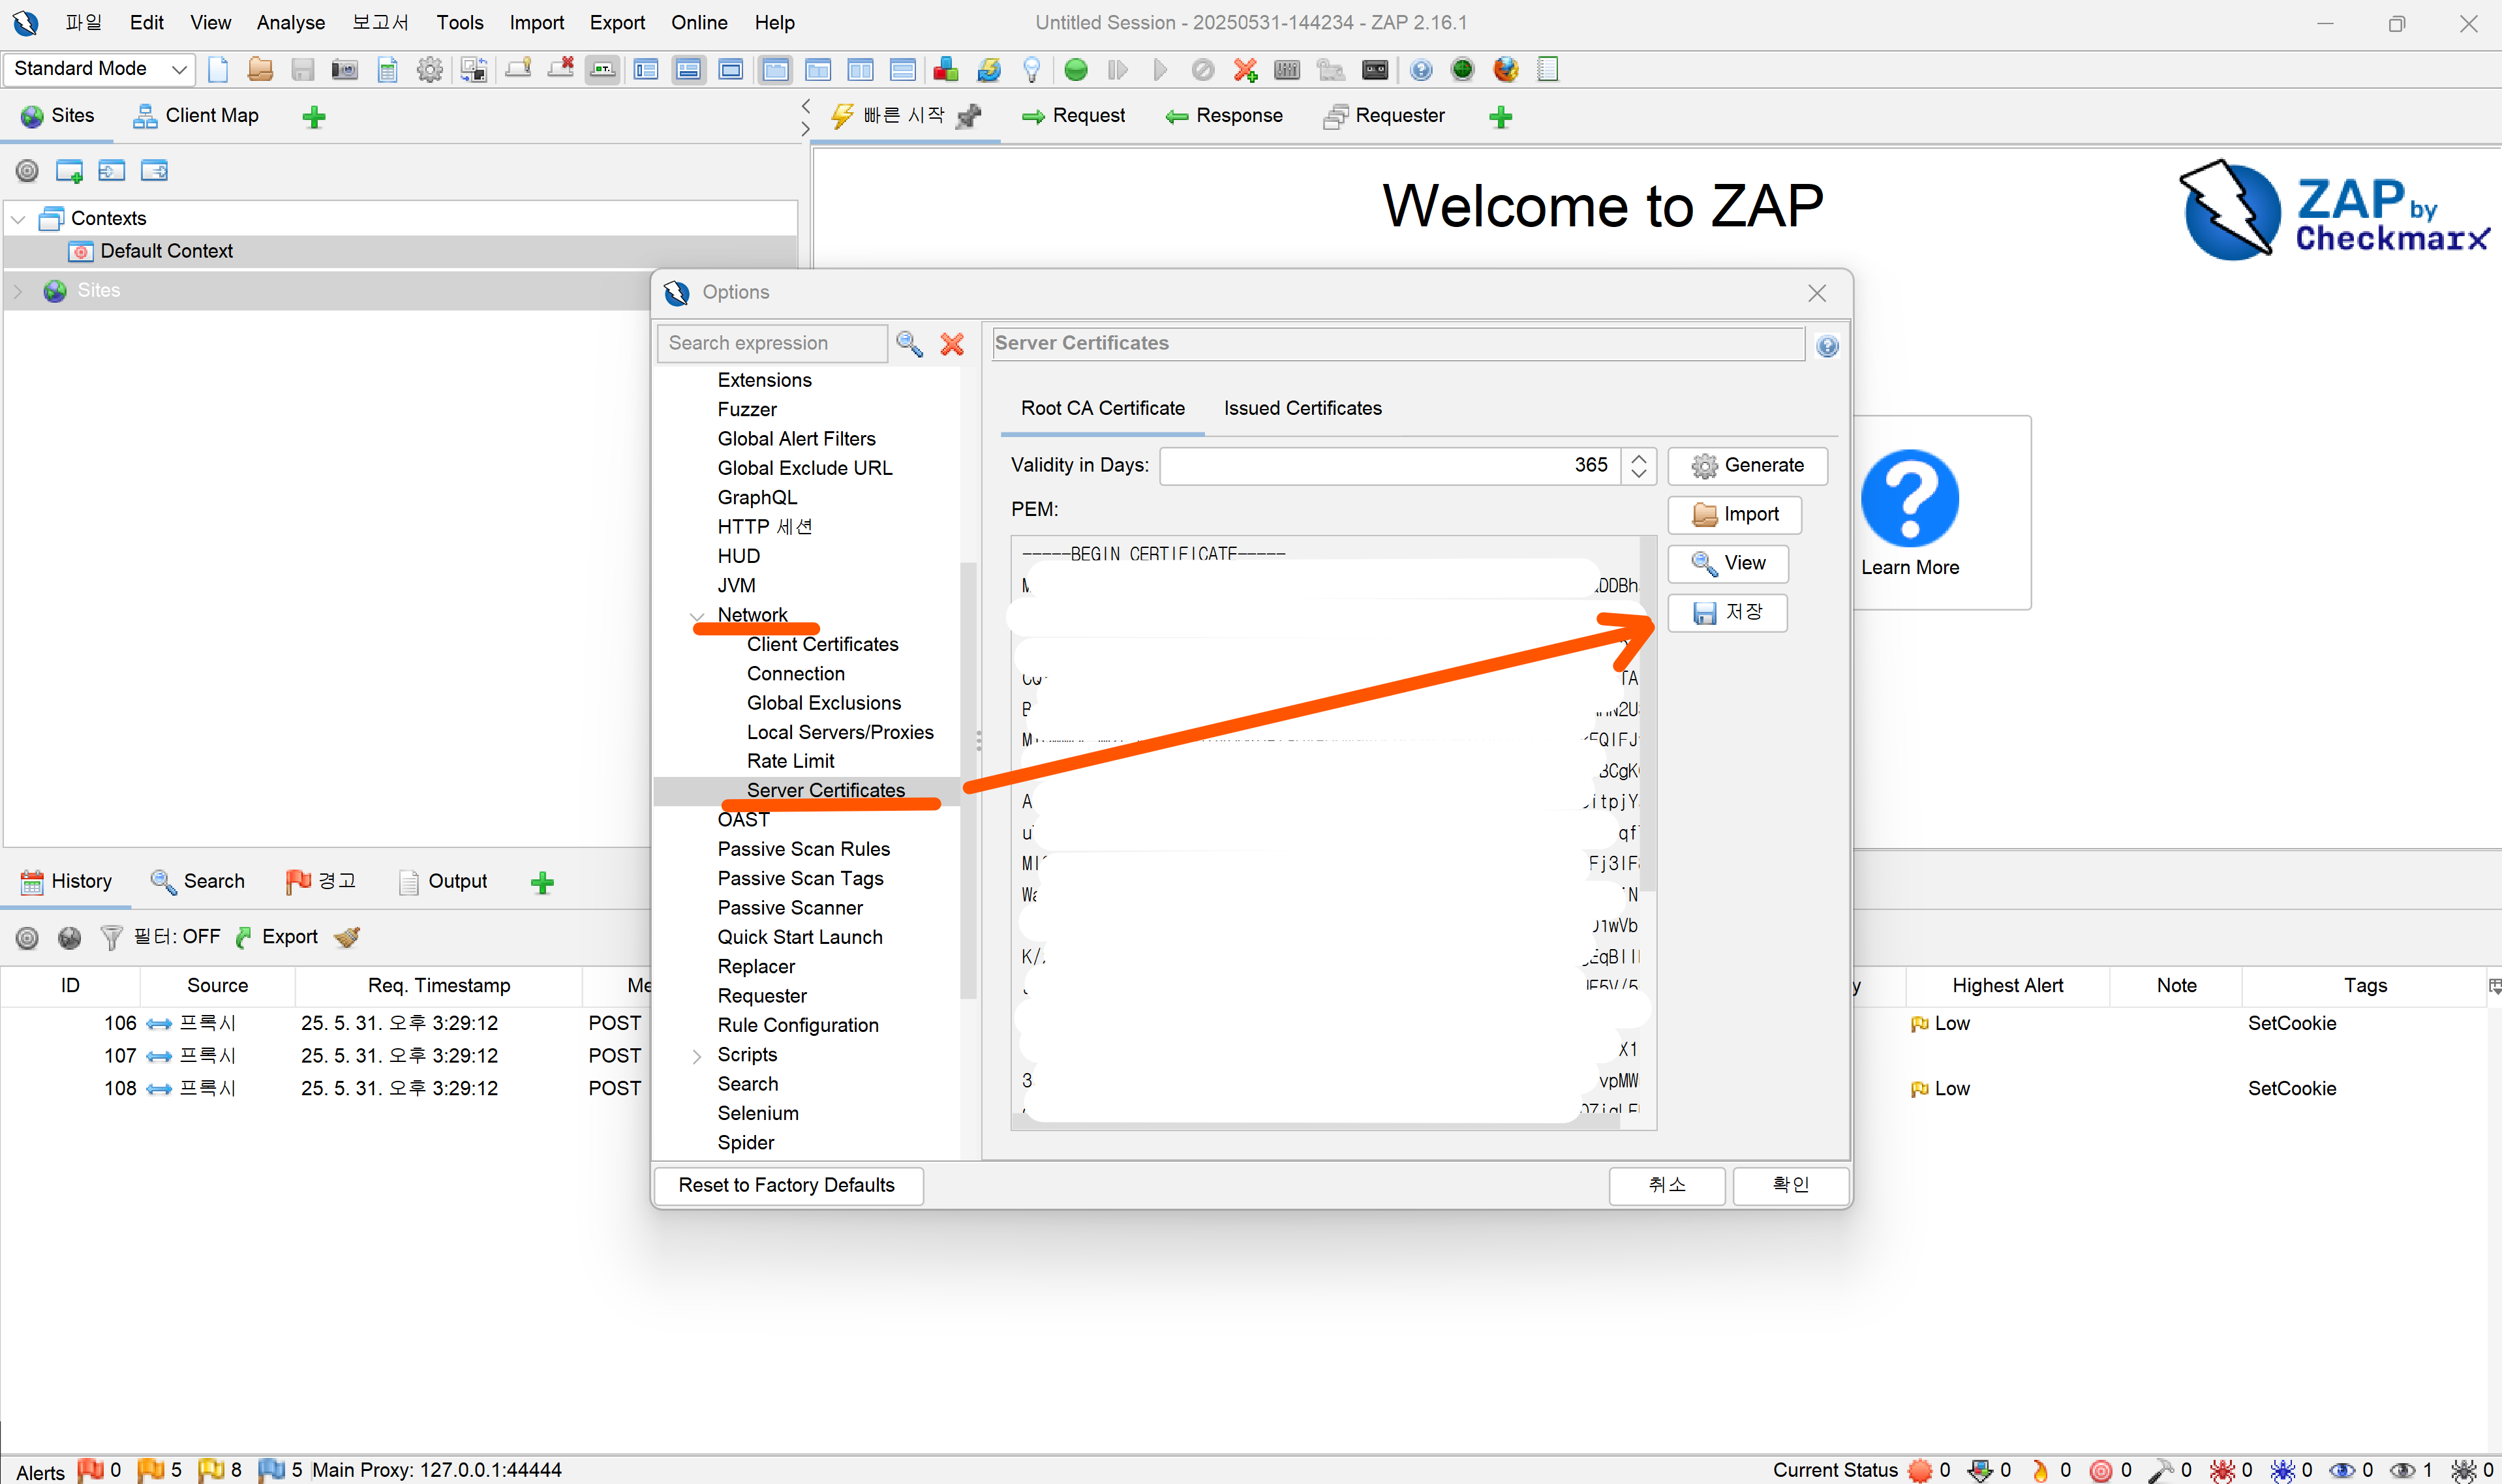Open the Analyse menu

[x=290, y=22]
